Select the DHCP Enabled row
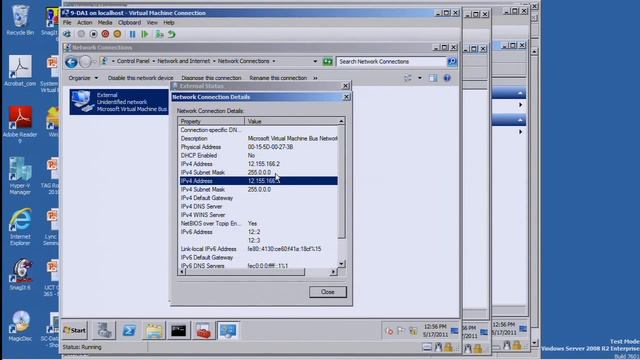 [258, 156]
